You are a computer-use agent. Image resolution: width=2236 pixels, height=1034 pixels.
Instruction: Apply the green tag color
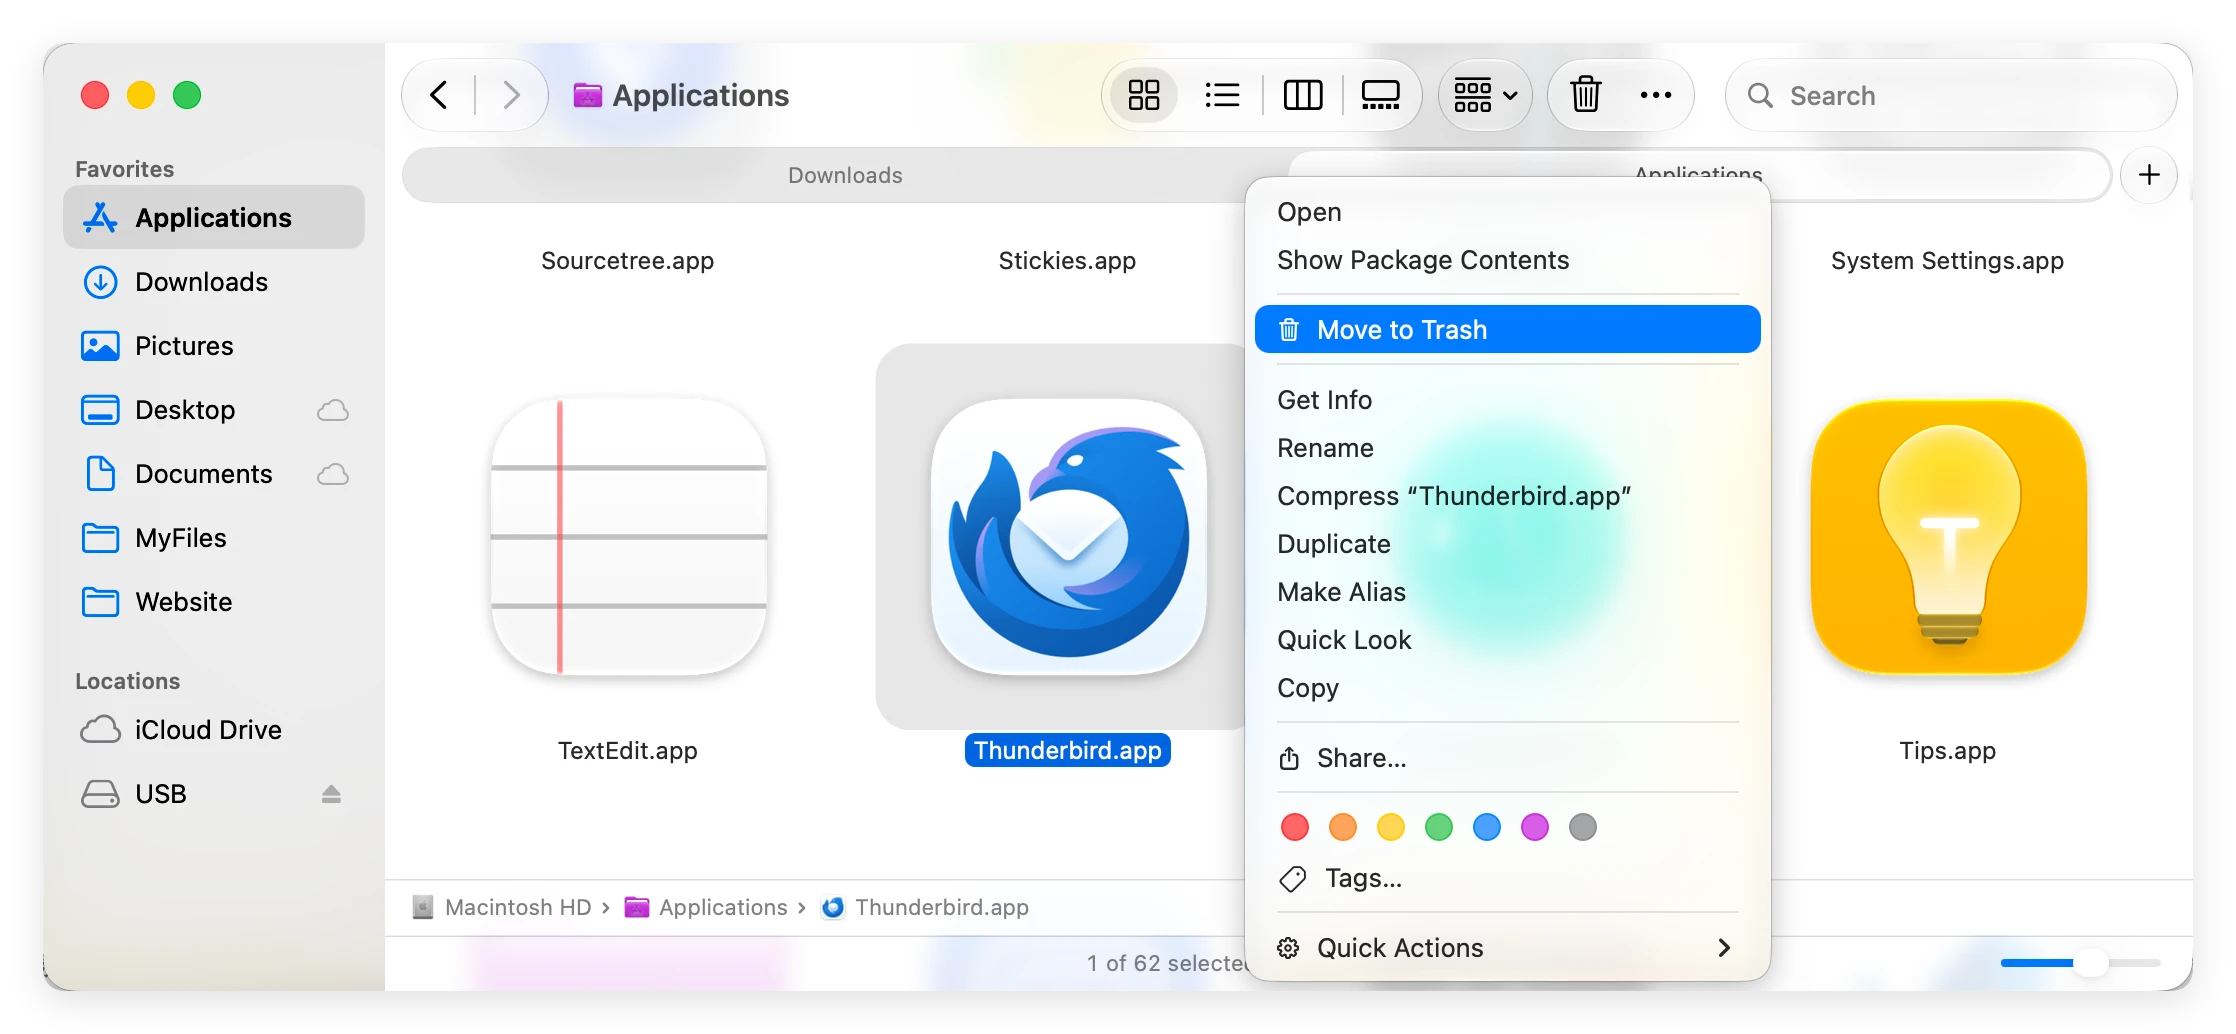pos(1439,827)
